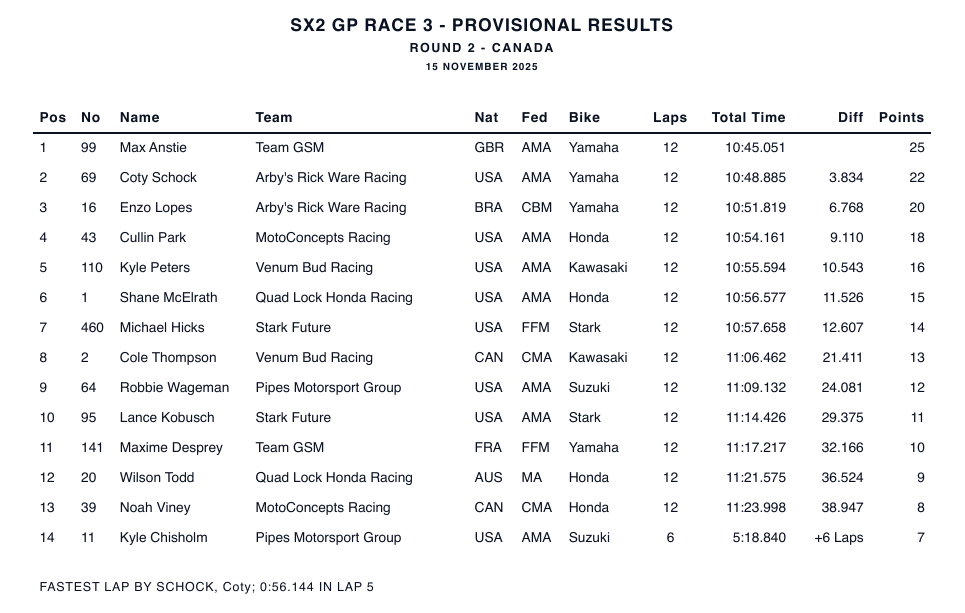The width and height of the screenshot is (965, 613).
Task: Click the Total Time column header
Action: coord(748,117)
